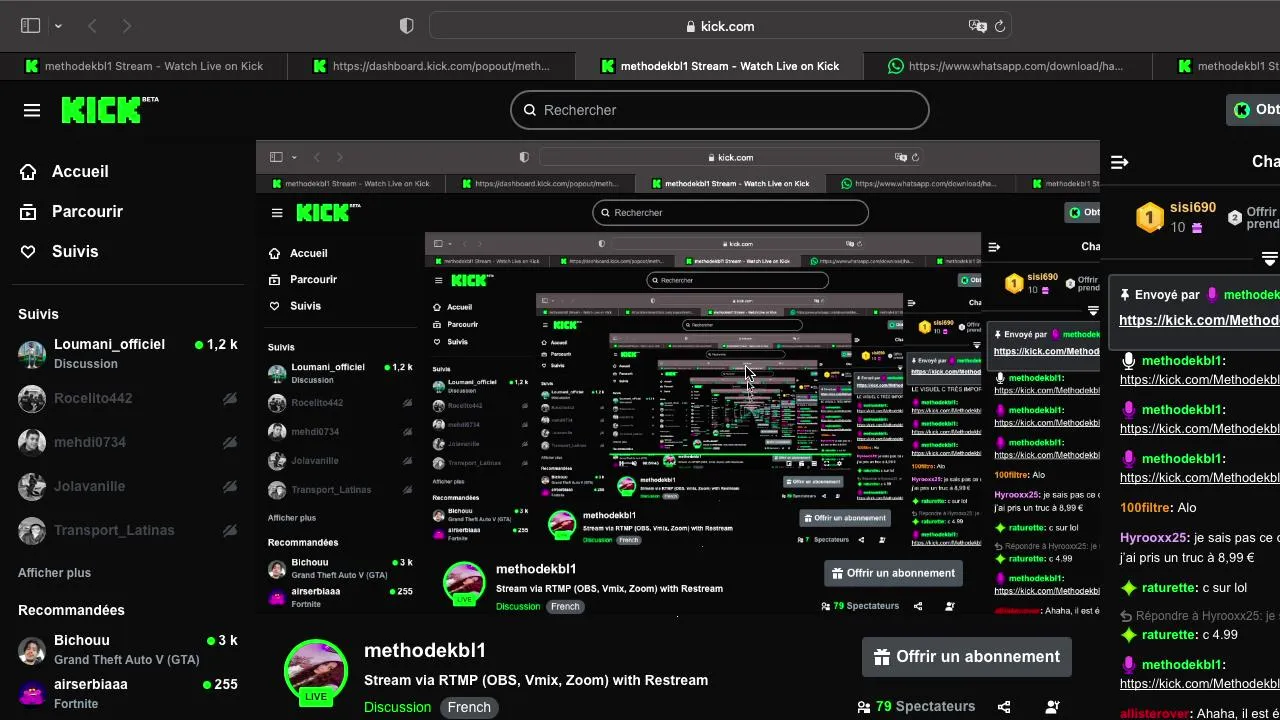Open the Loumani_officiel channel in the main sidebar
This screenshot has width=1280, height=720.
pos(128,353)
